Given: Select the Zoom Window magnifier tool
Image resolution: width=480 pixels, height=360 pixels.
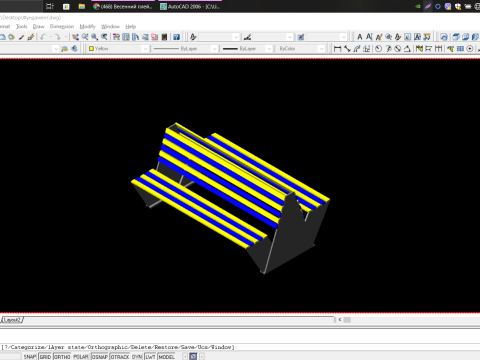Looking at the screenshot, I should pyautogui.click(x=95, y=37).
